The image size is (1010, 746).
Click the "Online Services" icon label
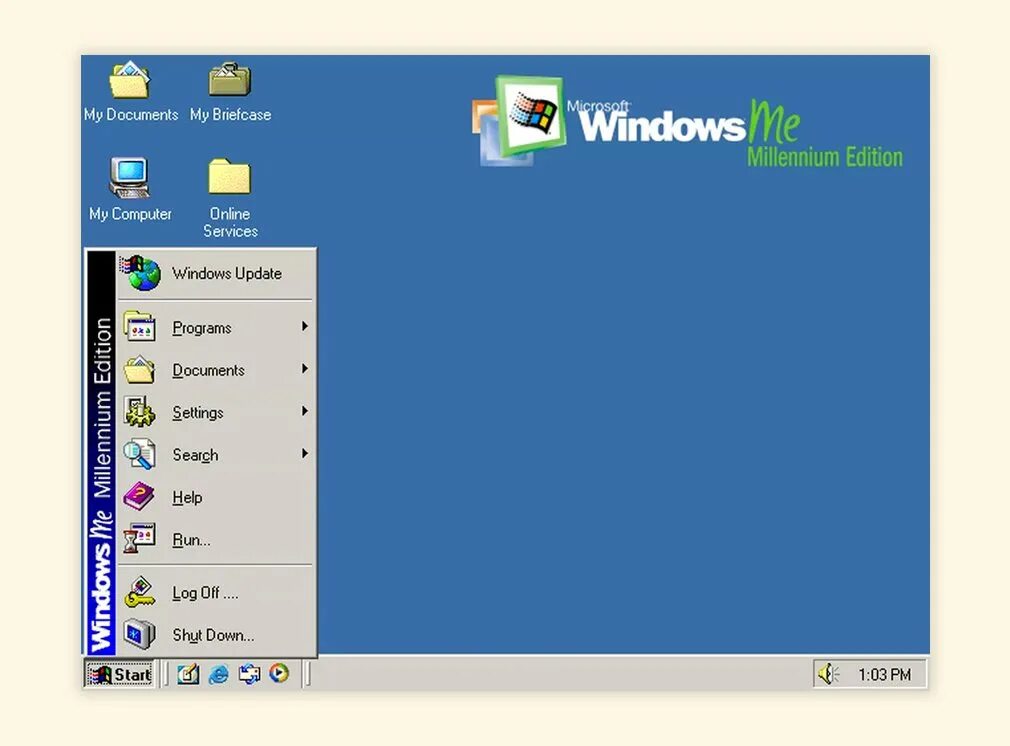(x=230, y=222)
